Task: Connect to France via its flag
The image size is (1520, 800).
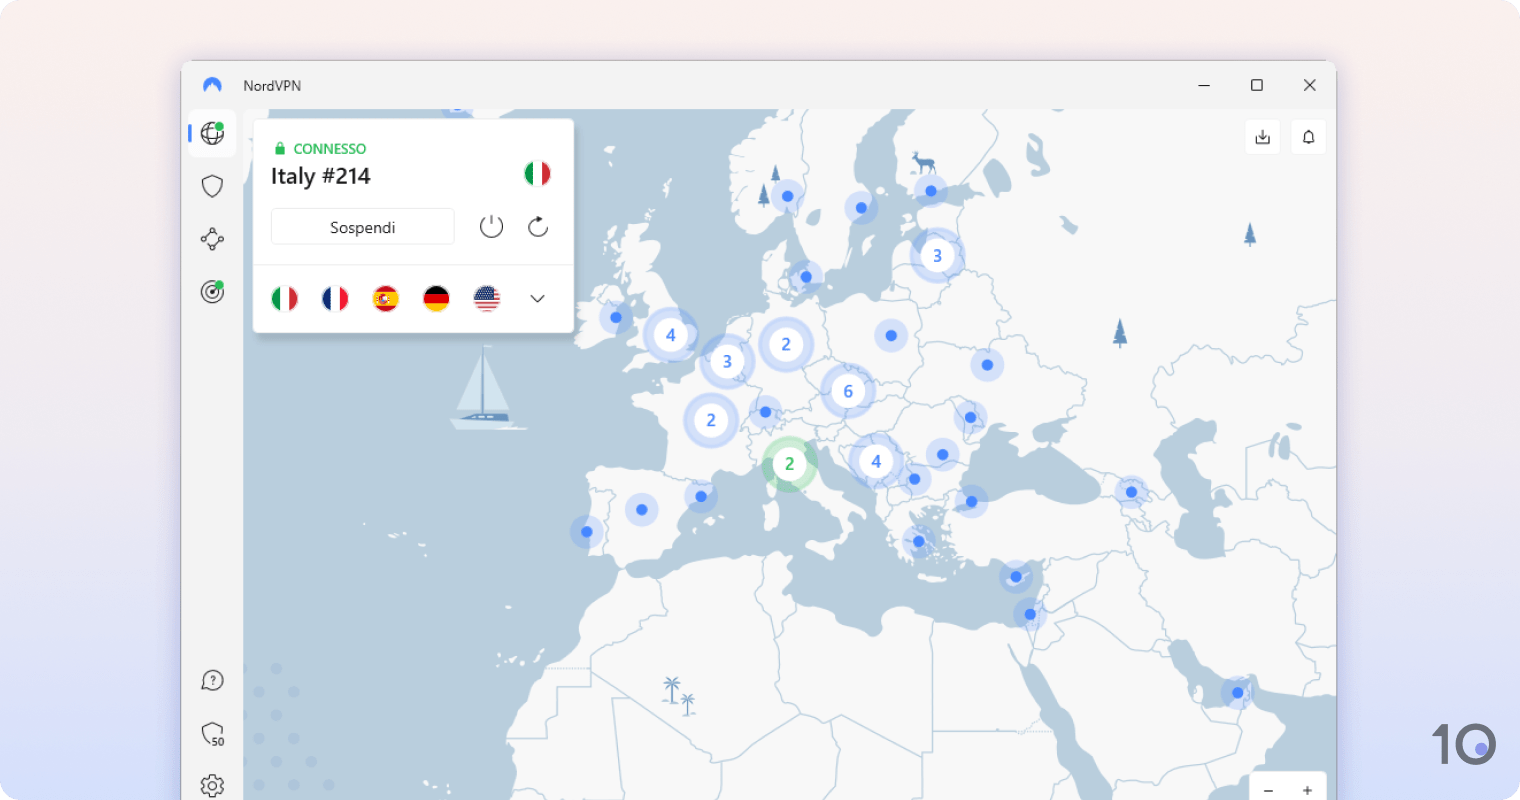Action: (335, 298)
